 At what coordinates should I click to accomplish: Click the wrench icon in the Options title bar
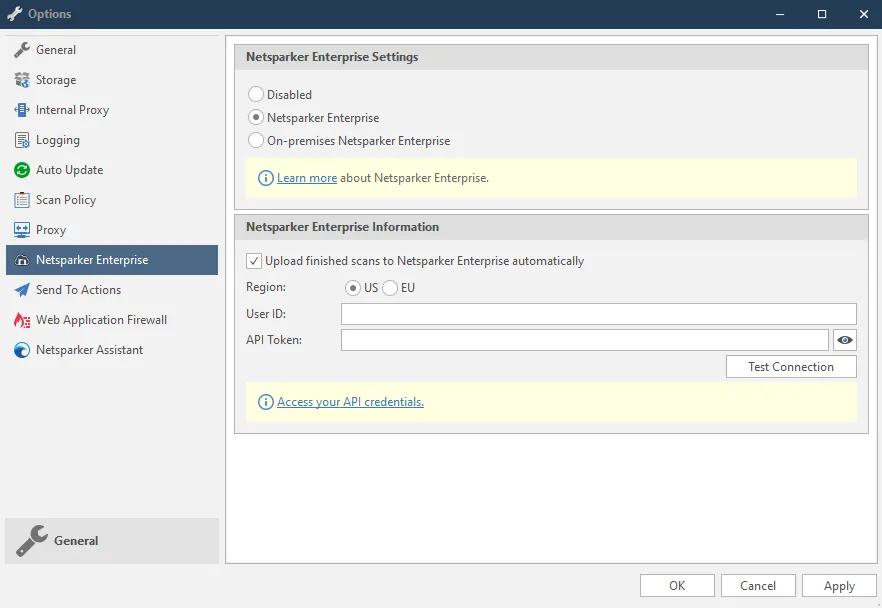15,14
